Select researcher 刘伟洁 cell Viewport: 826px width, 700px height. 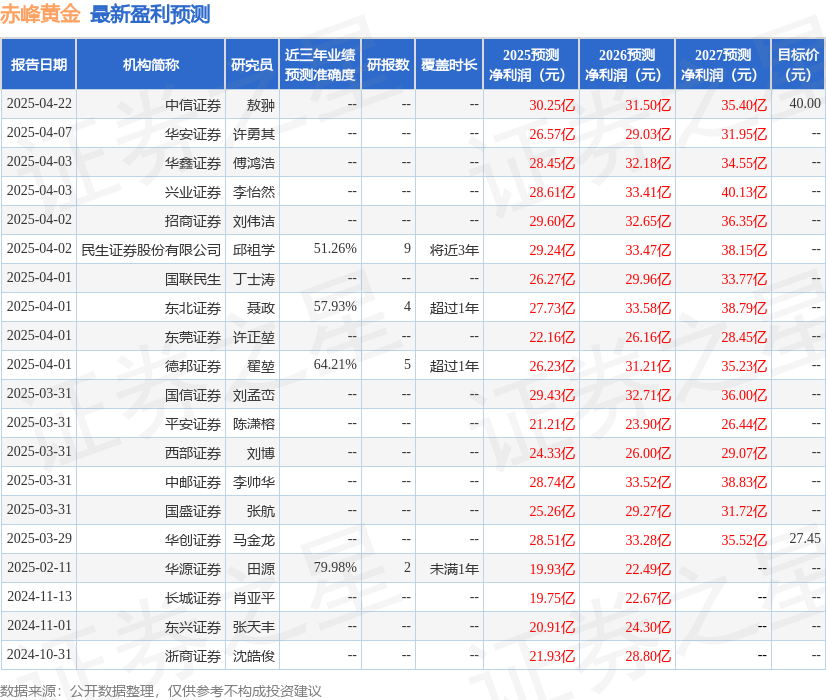pos(254,221)
